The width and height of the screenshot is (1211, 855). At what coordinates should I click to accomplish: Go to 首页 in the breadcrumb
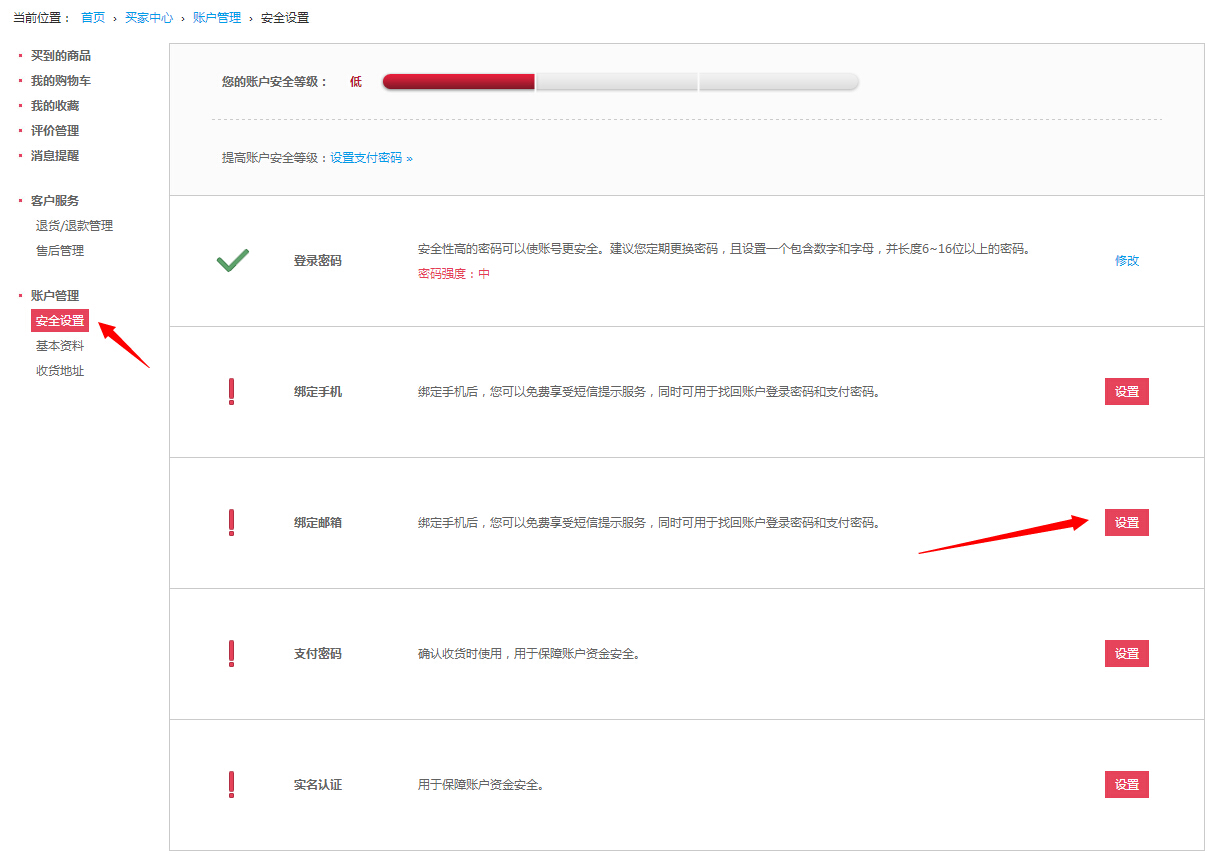coord(93,18)
